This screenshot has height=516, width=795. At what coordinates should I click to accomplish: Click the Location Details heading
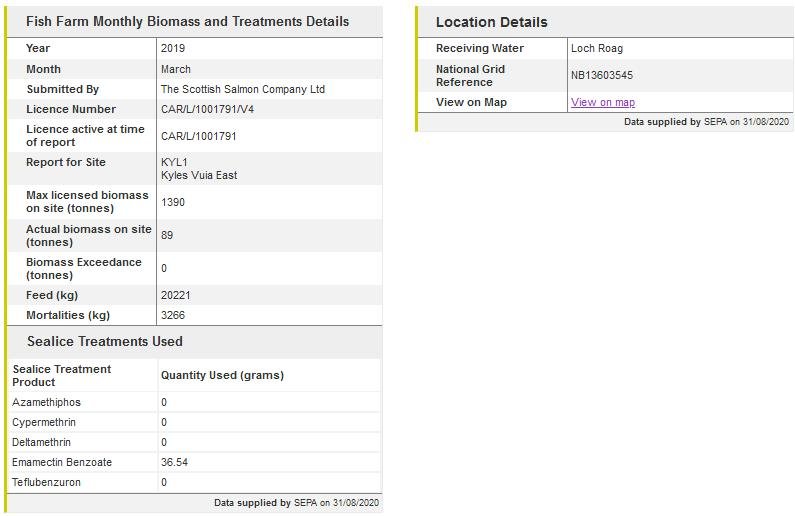click(x=491, y=22)
